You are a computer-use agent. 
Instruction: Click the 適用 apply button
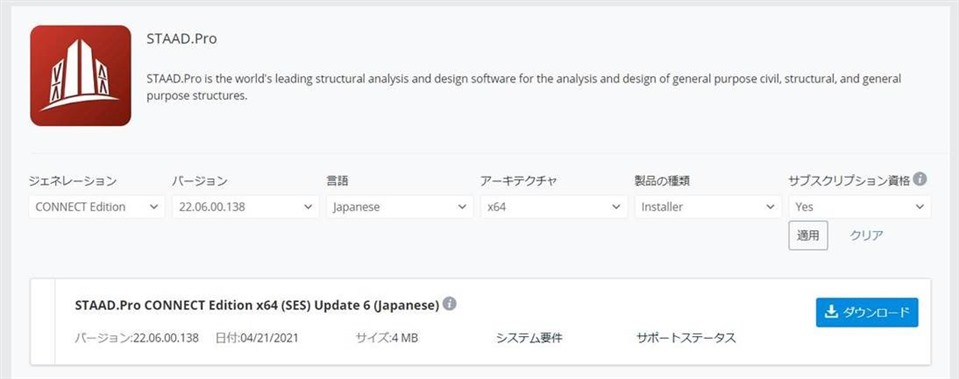(x=808, y=235)
